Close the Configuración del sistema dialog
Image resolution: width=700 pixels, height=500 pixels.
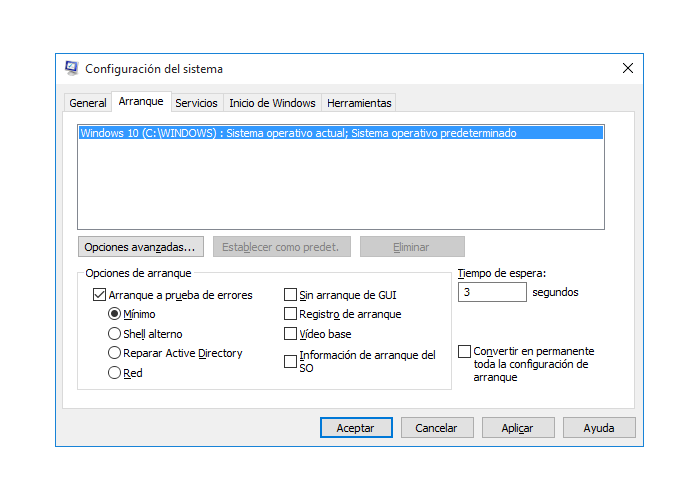(x=627, y=69)
